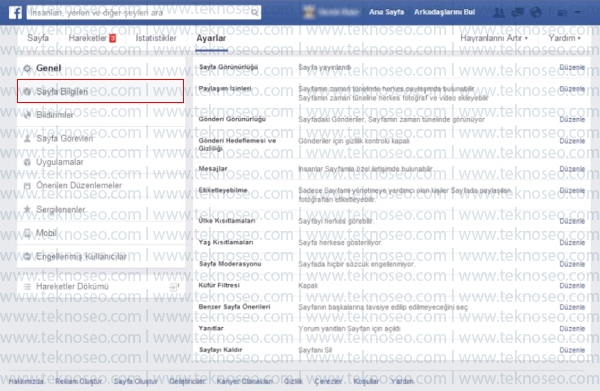The image size is (600, 391).
Task: Expand the Yardım dropdown
Action: tap(564, 38)
